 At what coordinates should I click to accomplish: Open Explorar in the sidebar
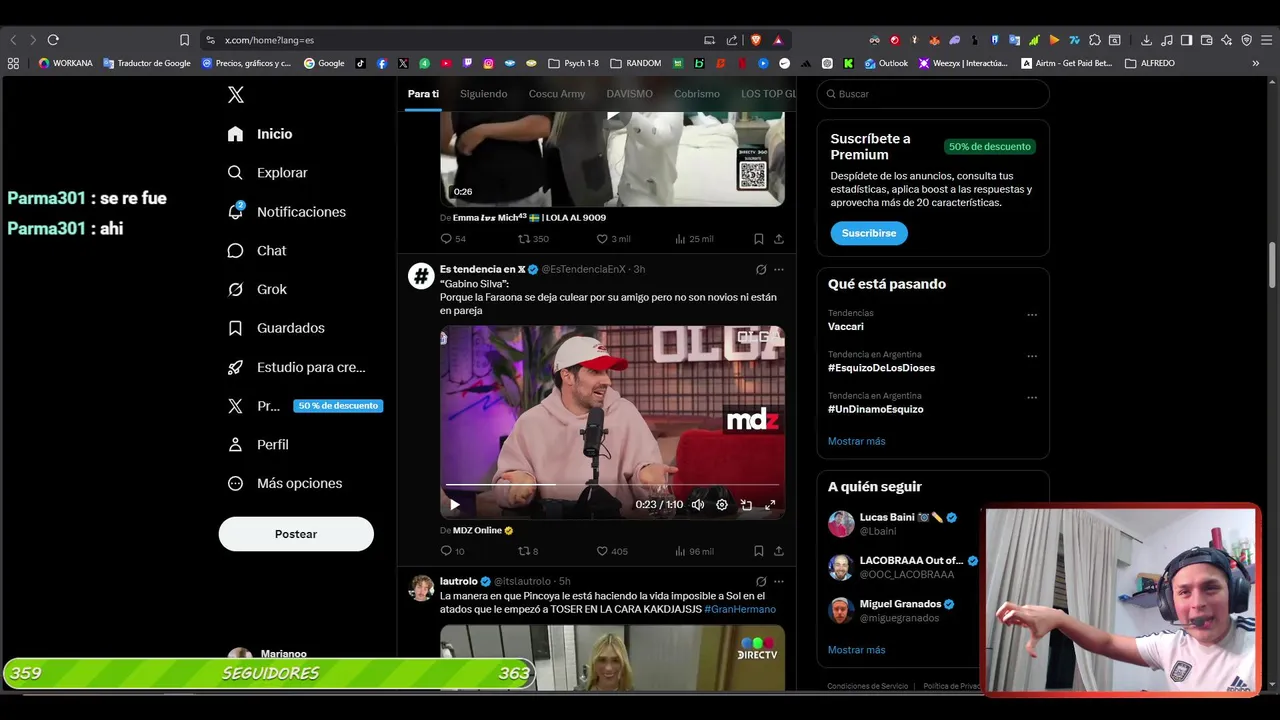tap(267, 173)
